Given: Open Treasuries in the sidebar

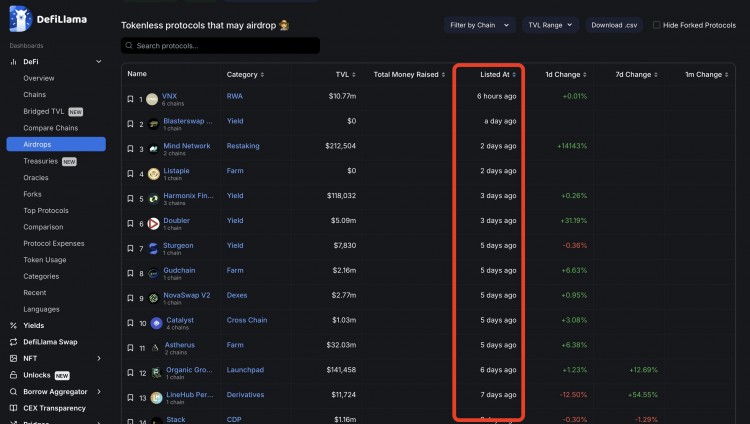Looking at the screenshot, I should (40, 161).
